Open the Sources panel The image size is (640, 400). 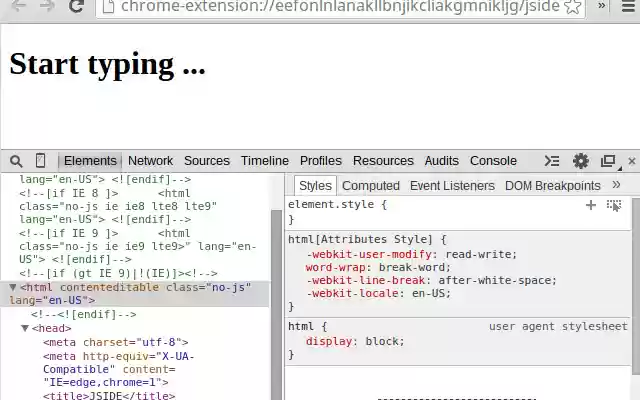pos(207,161)
